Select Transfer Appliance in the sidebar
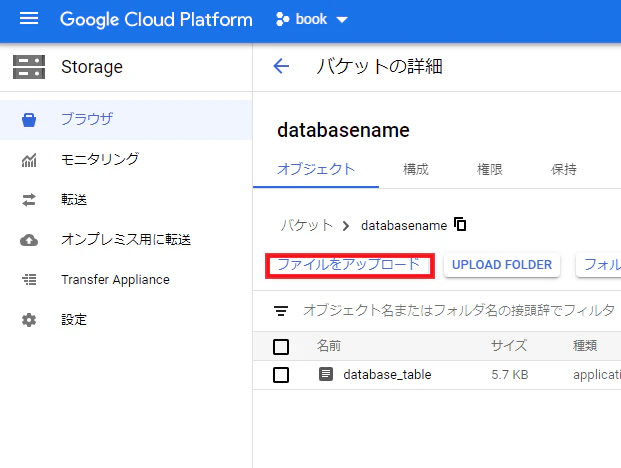 126,280
